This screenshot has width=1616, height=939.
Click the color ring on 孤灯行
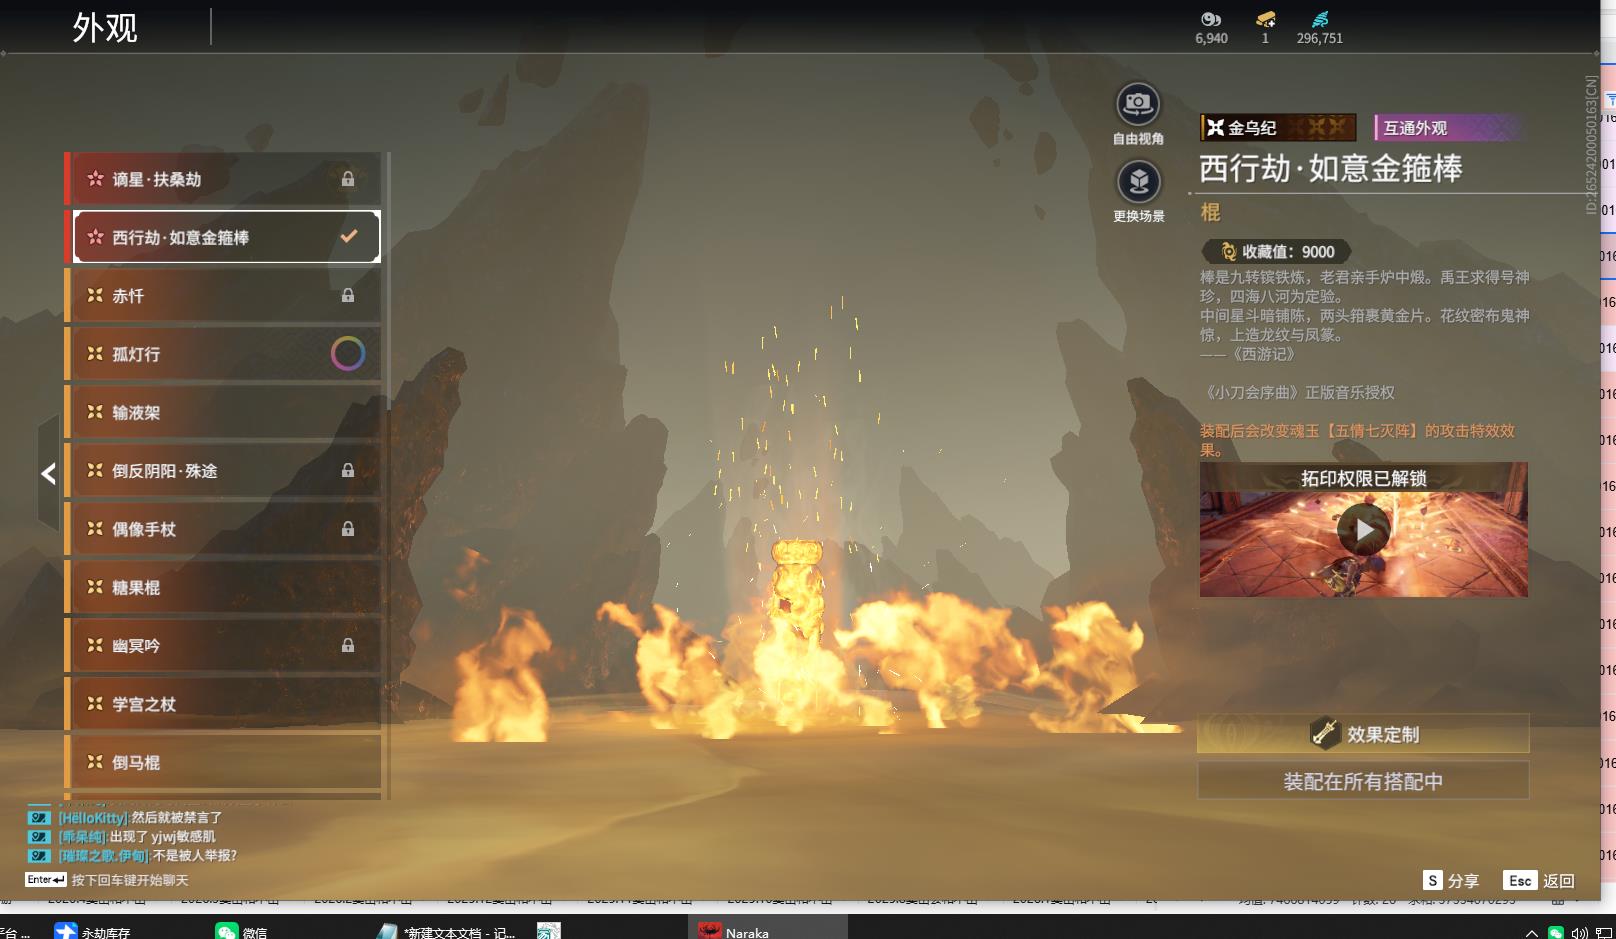[347, 354]
